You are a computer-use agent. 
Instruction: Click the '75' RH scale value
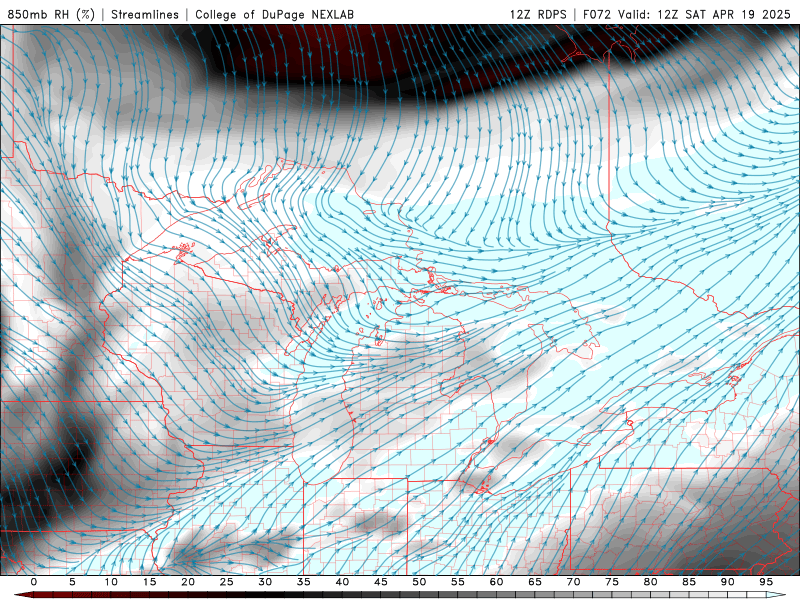[612, 582]
